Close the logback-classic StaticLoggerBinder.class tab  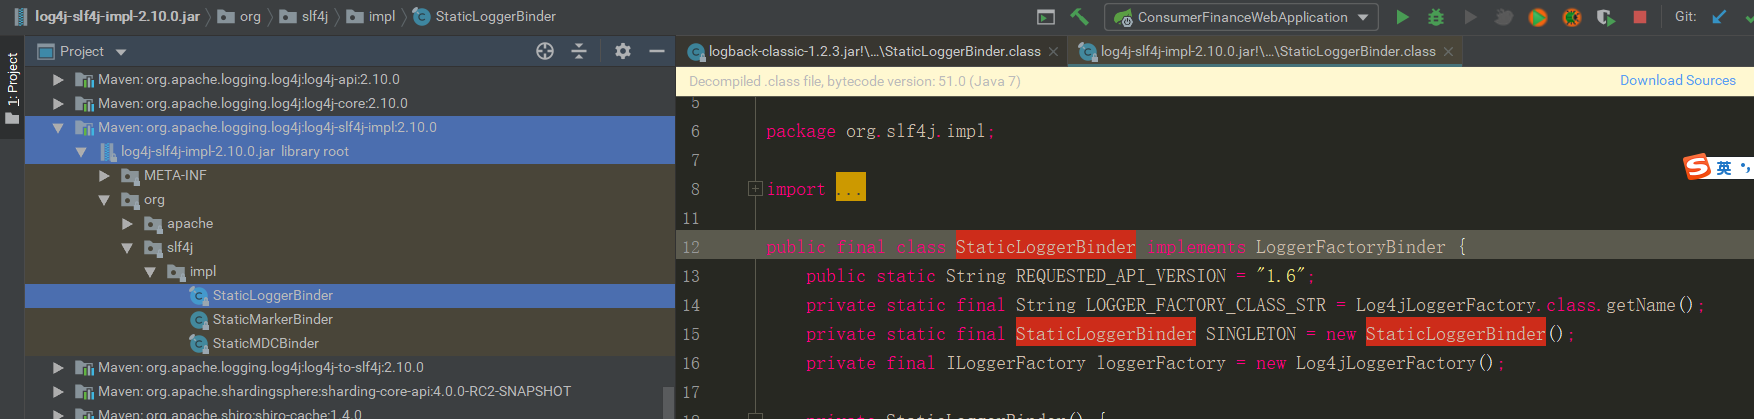(1054, 52)
